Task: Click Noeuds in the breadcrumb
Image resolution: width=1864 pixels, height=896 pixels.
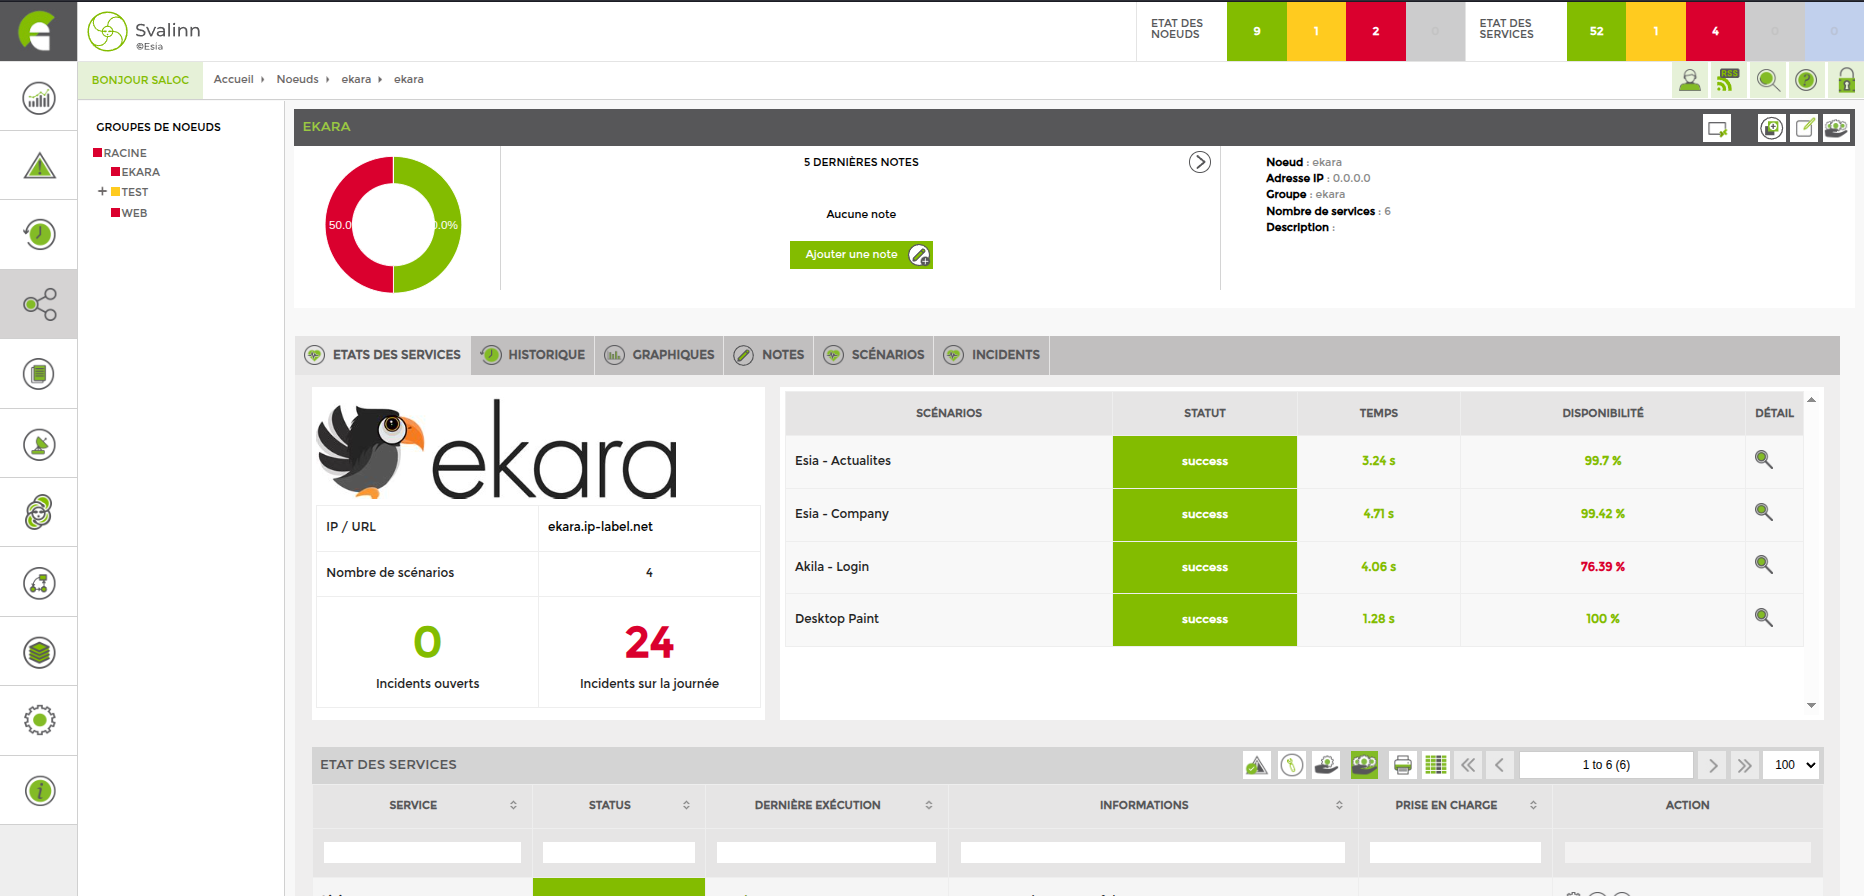Action: [x=297, y=79]
